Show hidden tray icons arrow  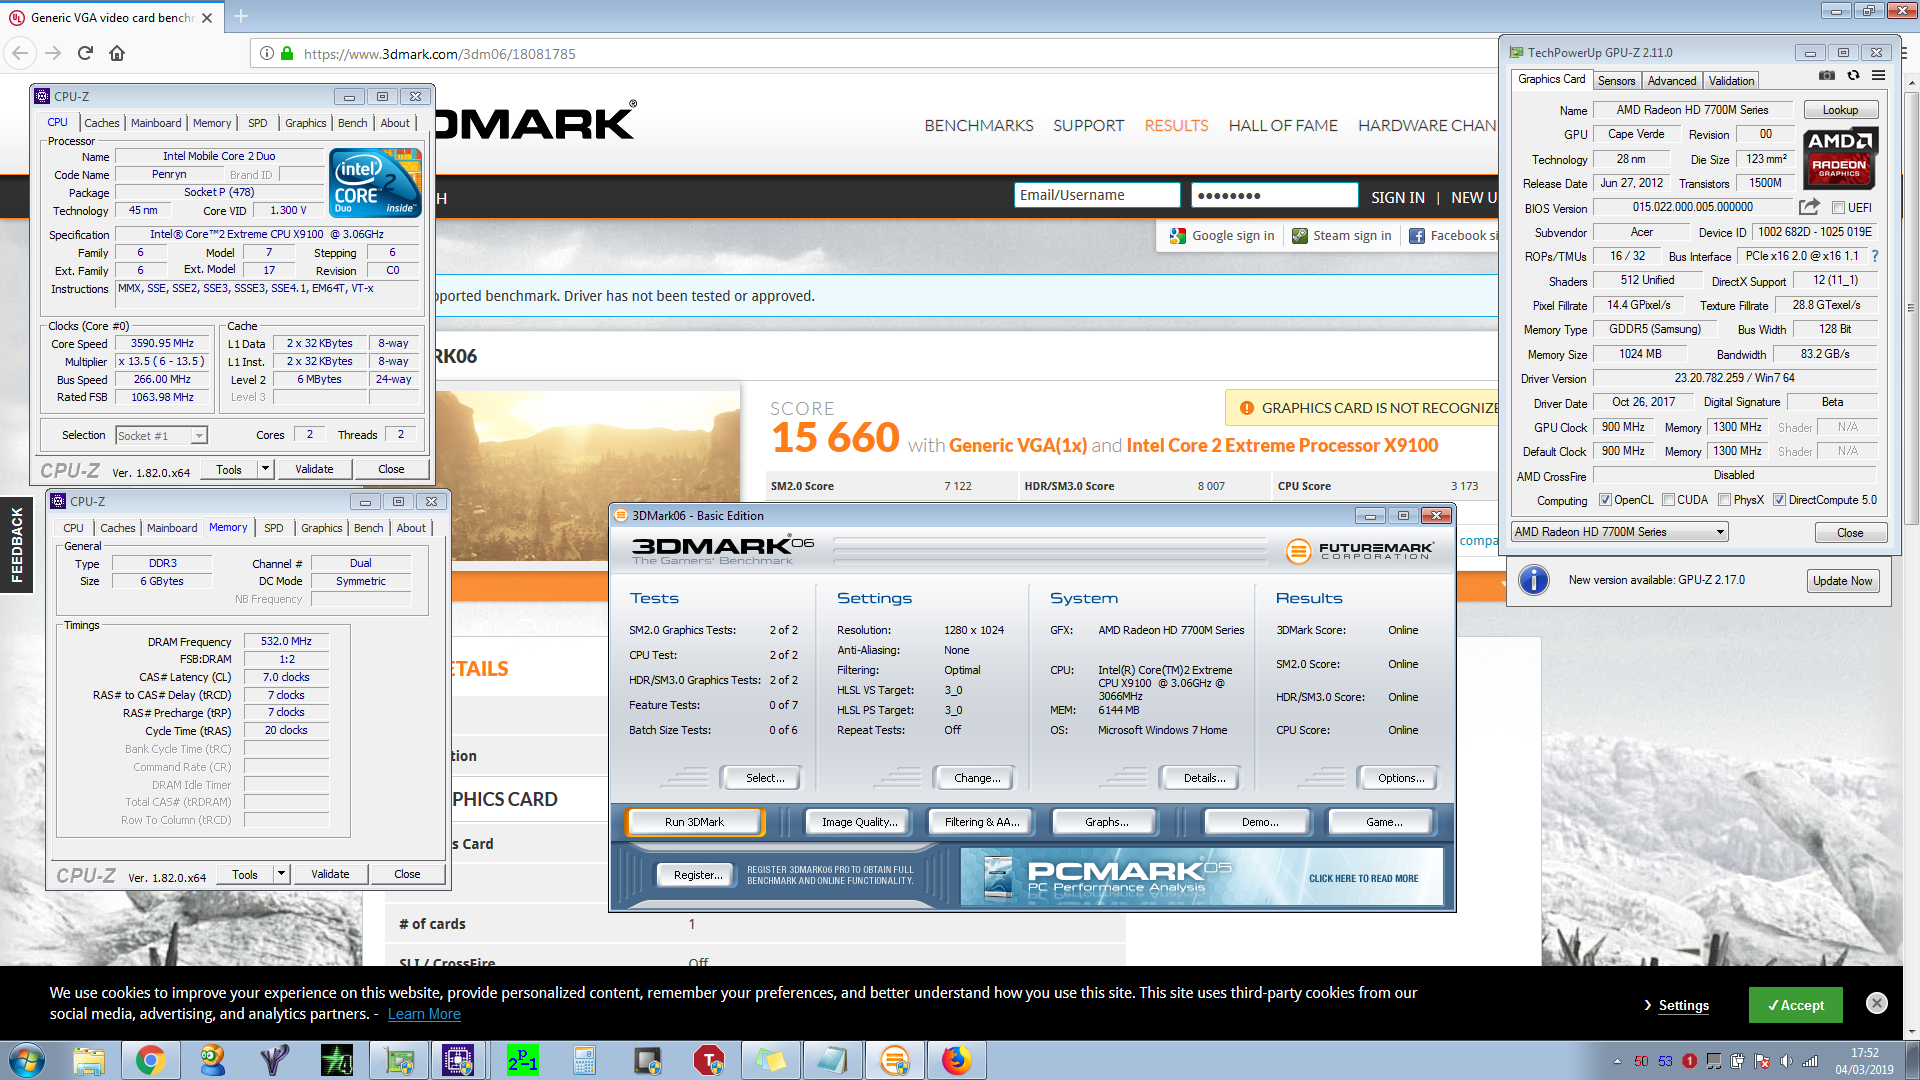(1617, 1062)
